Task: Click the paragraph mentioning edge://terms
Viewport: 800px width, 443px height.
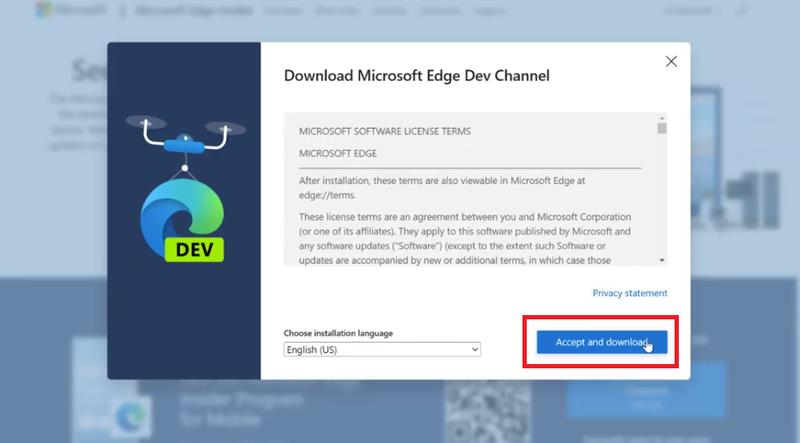Action: pyautogui.click(x=442, y=188)
